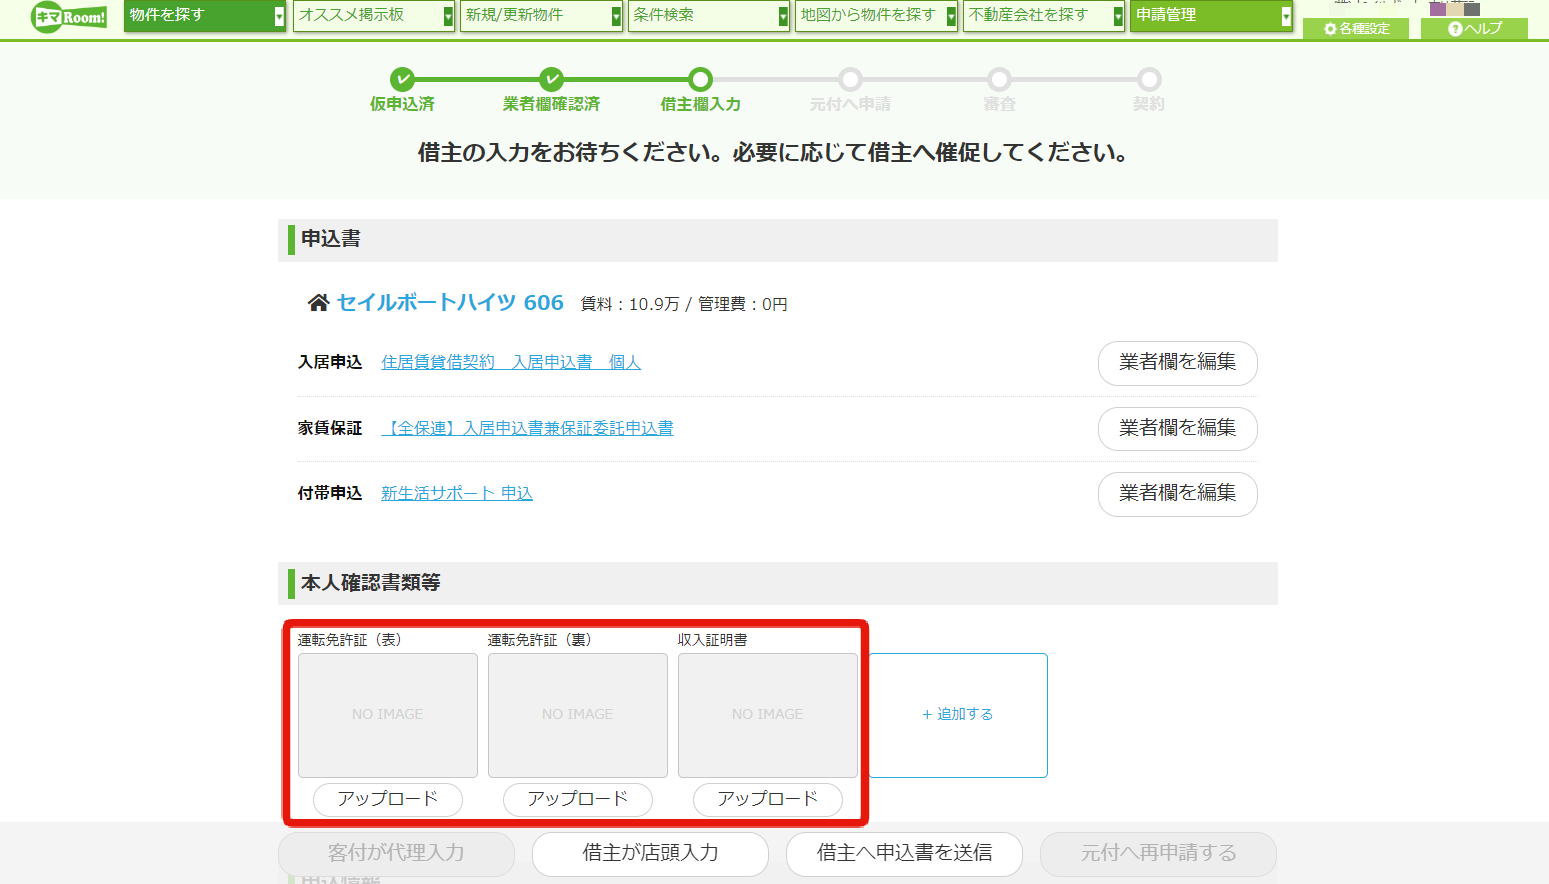The width and height of the screenshot is (1549, 884).
Task: Click the 運転免許証（表） NO IMAGE thumbnail
Action: click(x=388, y=715)
